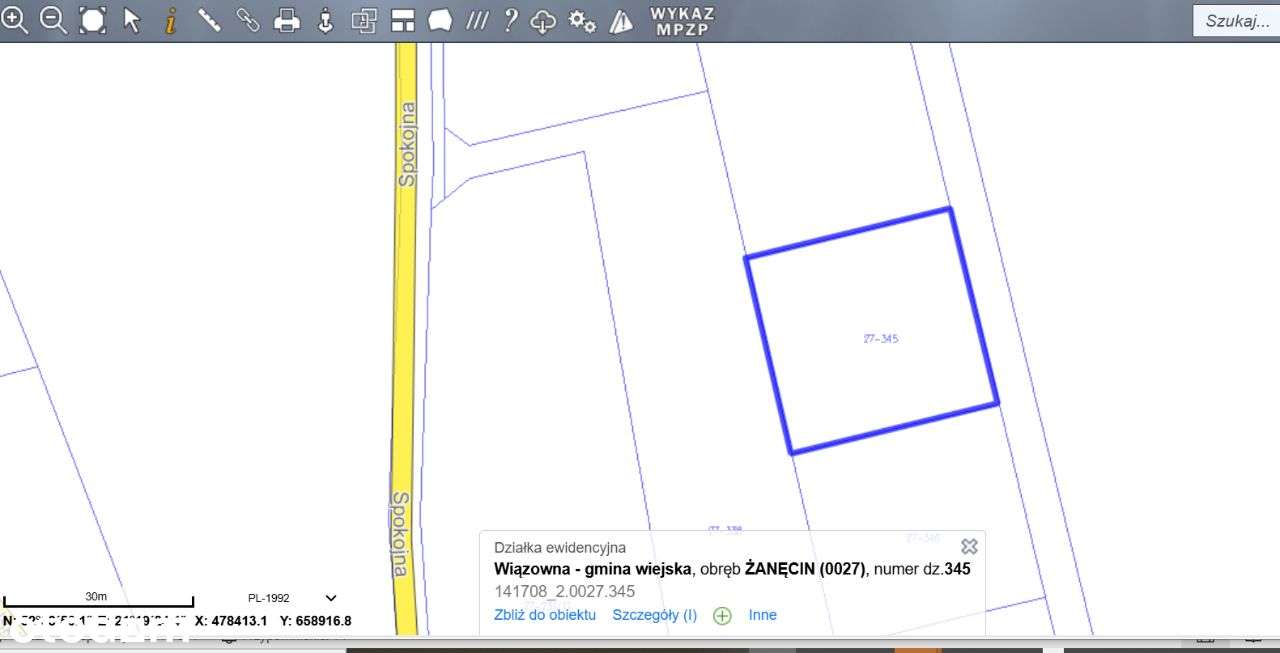Click Y: 658916.8 coordinate readout
The width and height of the screenshot is (1280, 653).
tap(316, 621)
